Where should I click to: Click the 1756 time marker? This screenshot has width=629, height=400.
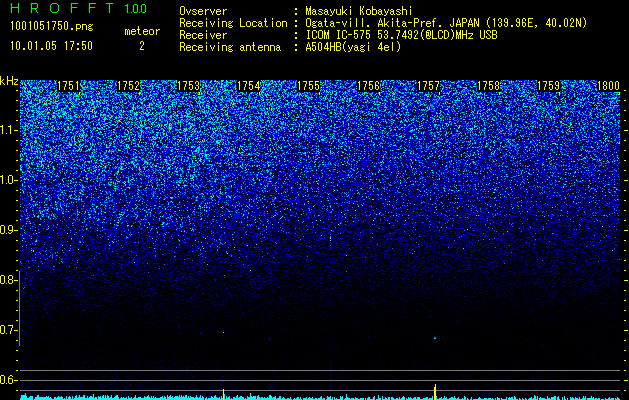pos(368,86)
